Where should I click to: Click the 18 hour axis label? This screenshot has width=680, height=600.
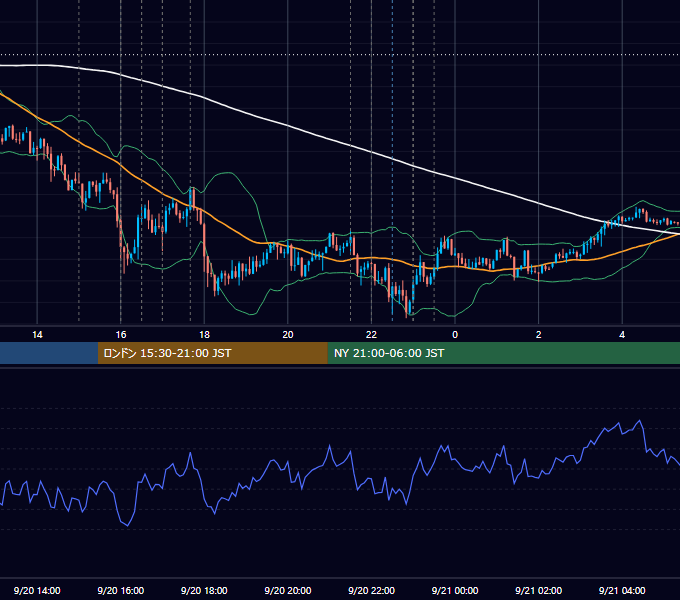(204, 335)
